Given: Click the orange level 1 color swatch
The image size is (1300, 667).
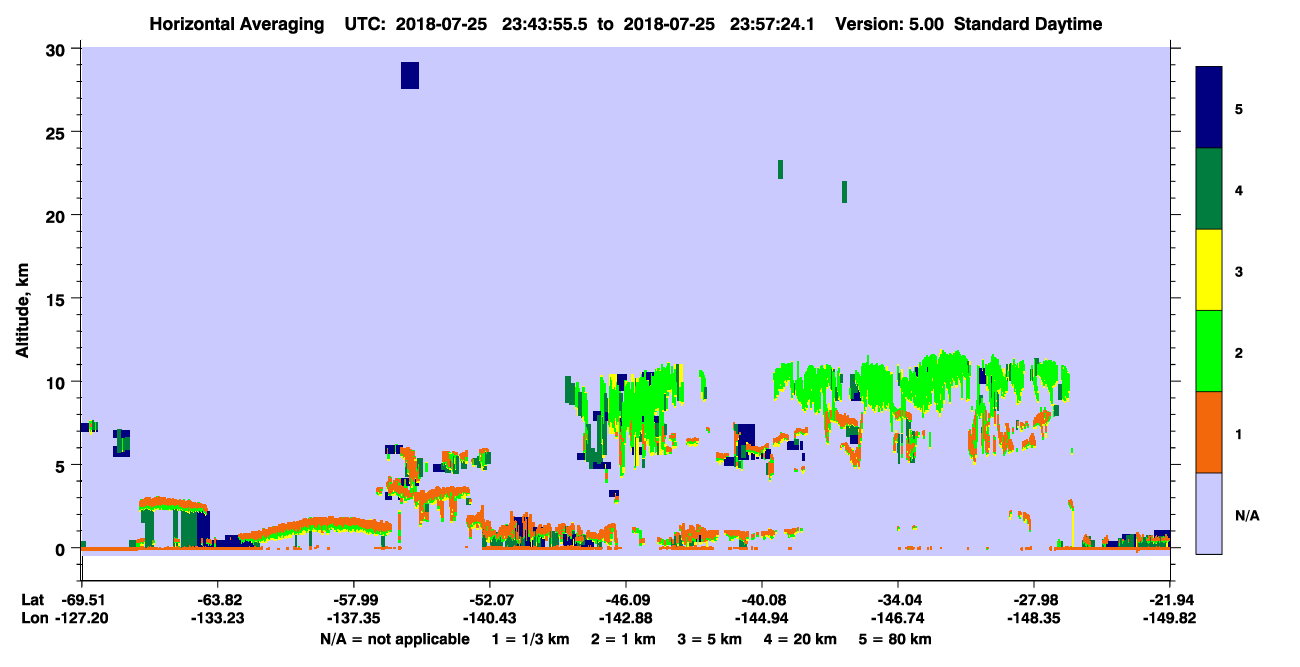Looking at the screenshot, I should 1209,432.
